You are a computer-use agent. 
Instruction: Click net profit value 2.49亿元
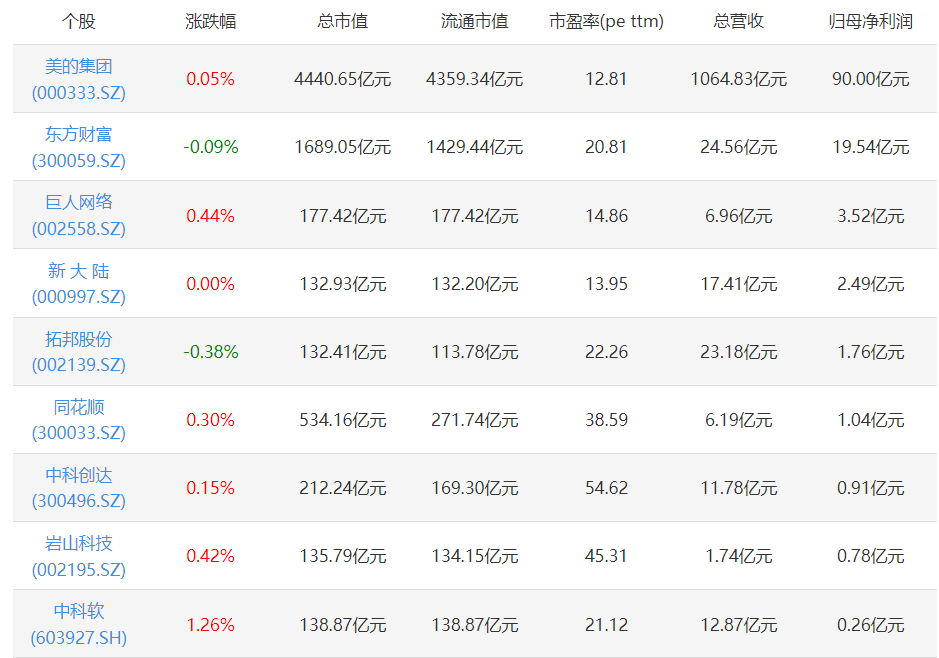pos(871,284)
